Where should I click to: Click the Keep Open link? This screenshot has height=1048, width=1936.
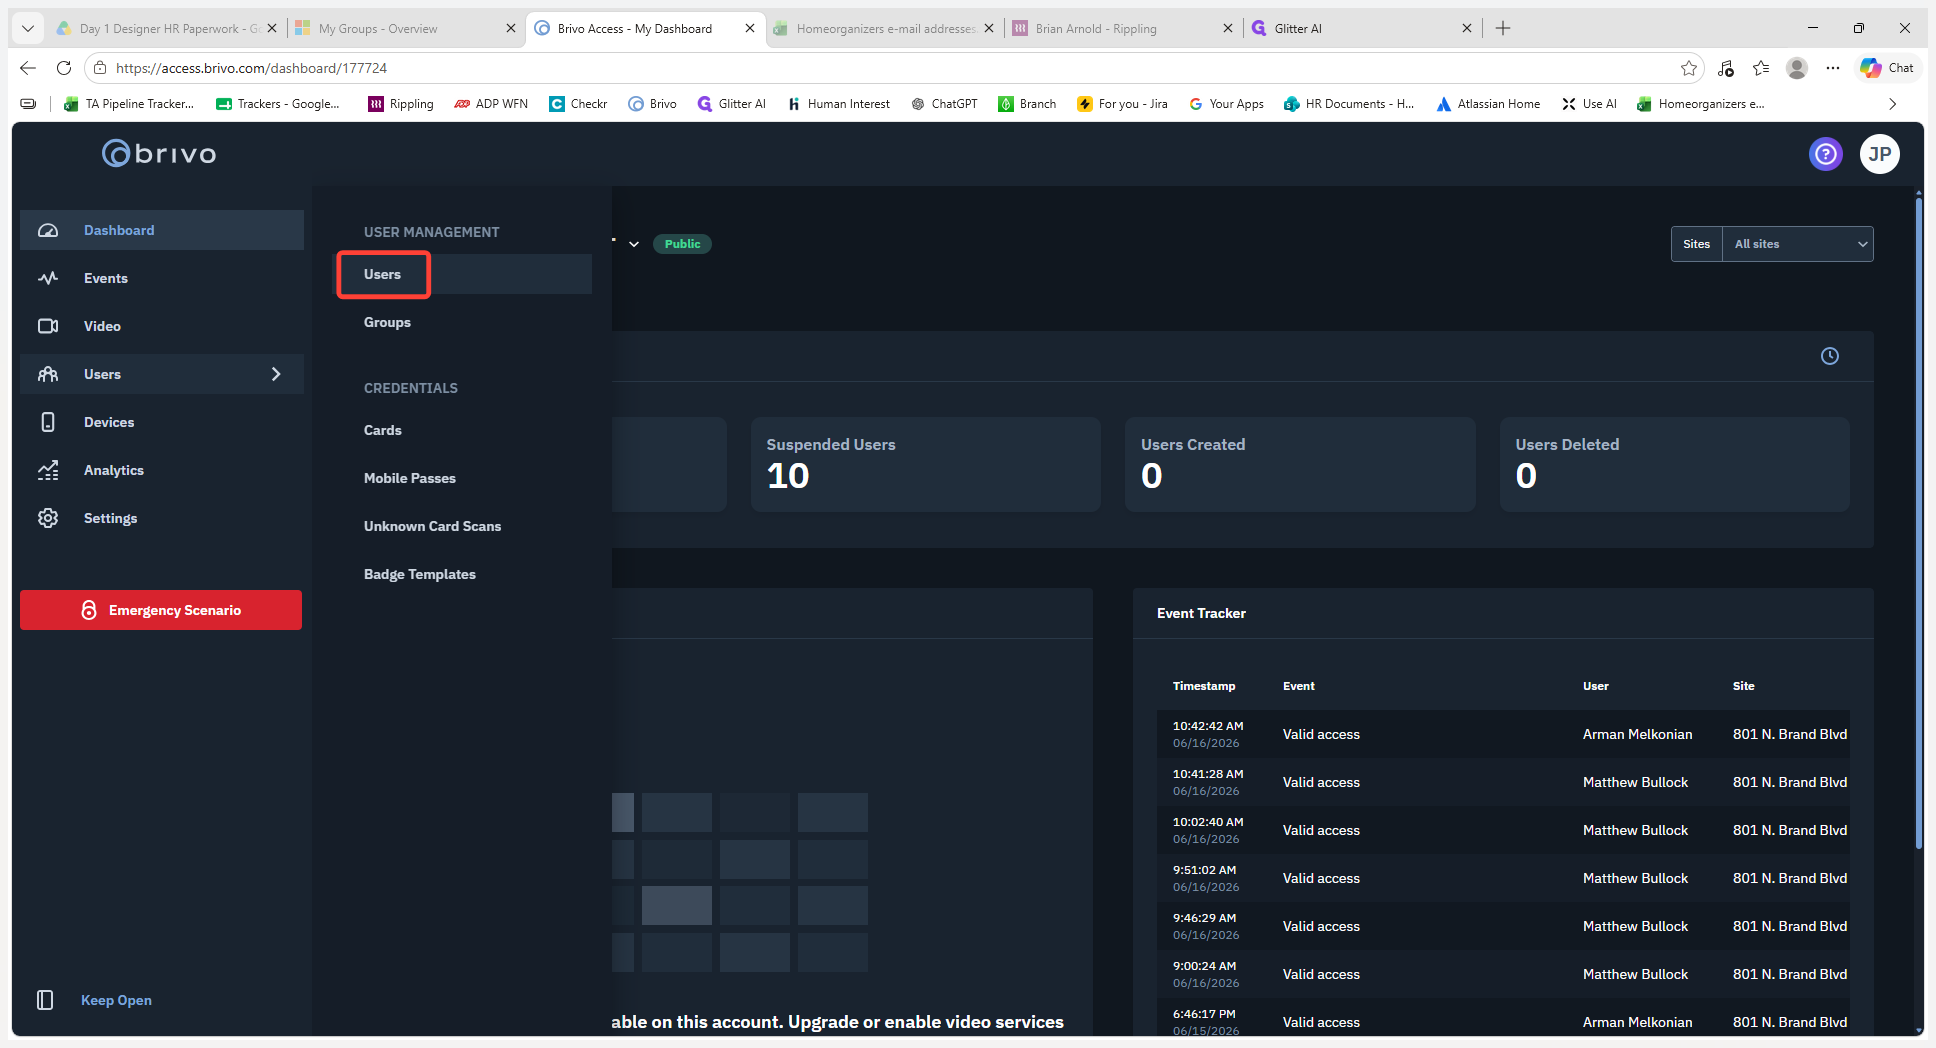[116, 1000]
